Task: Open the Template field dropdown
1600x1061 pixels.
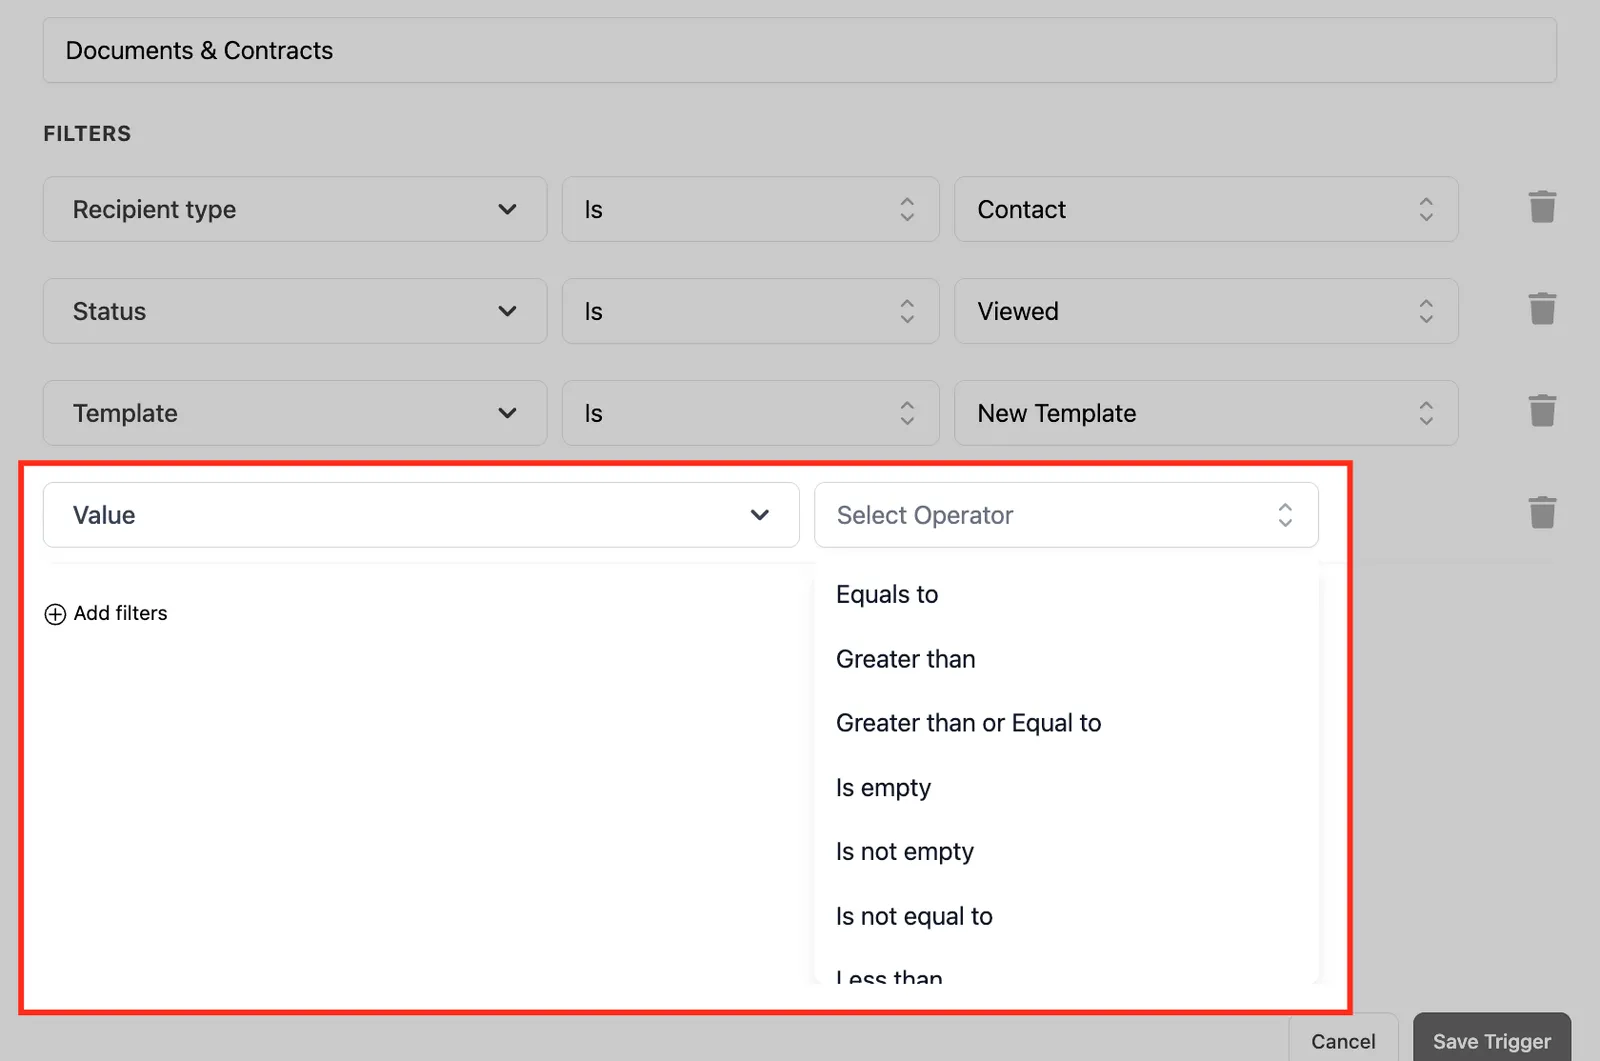Action: 295,413
